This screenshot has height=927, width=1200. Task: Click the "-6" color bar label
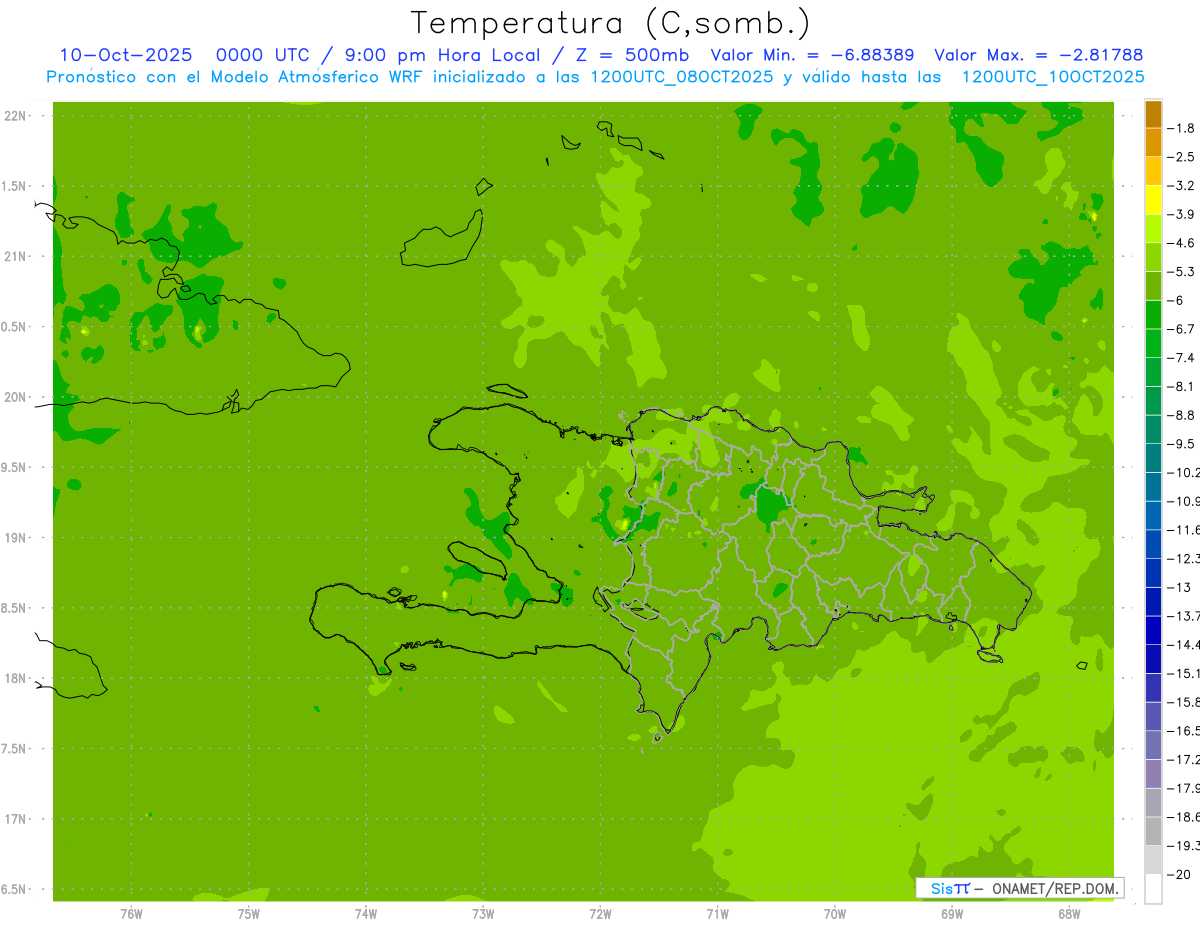click(x=1178, y=301)
